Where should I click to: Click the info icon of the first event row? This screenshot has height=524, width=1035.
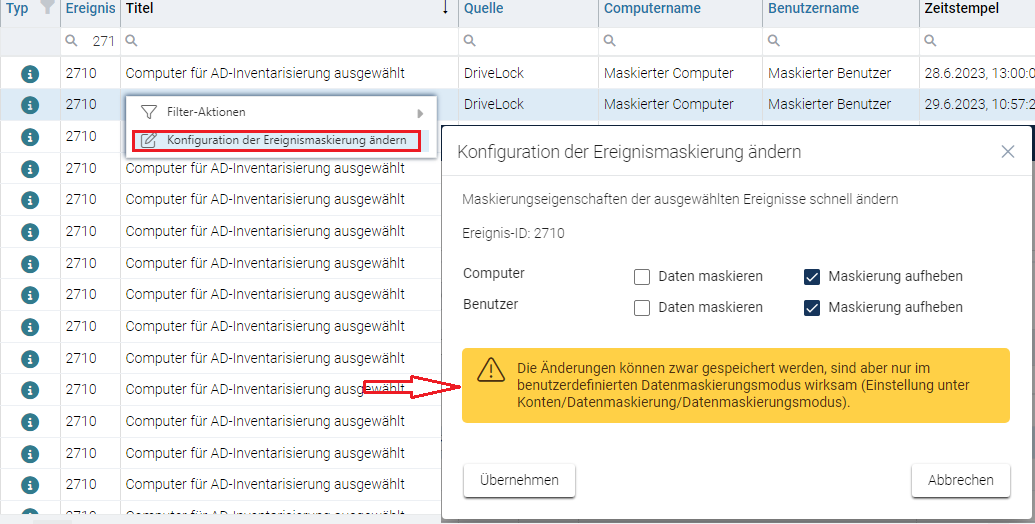[x=30, y=73]
